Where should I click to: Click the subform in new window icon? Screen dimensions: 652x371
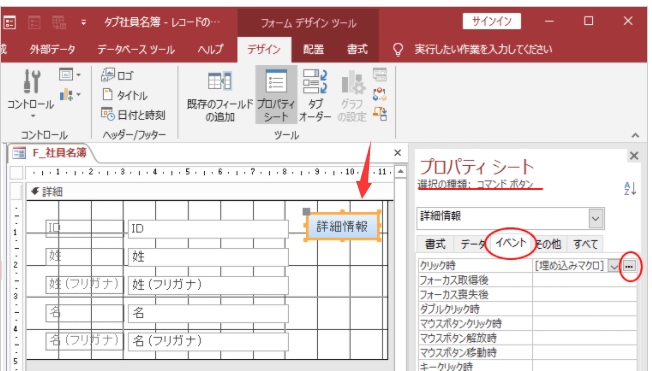point(380,74)
